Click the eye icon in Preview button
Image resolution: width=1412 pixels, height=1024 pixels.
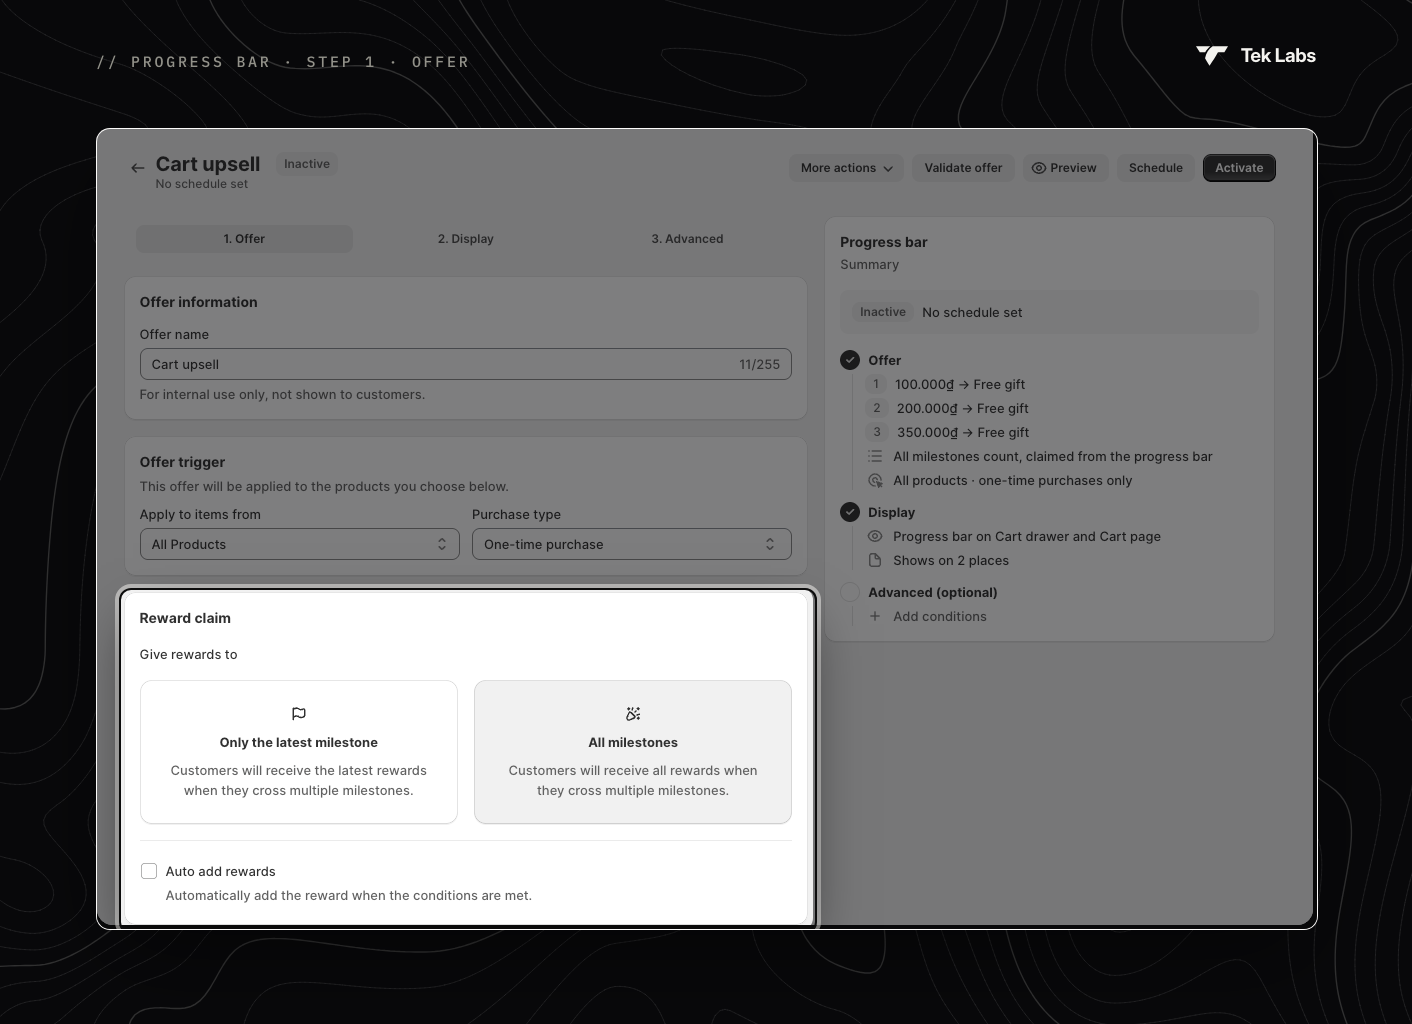click(x=1038, y=168)
